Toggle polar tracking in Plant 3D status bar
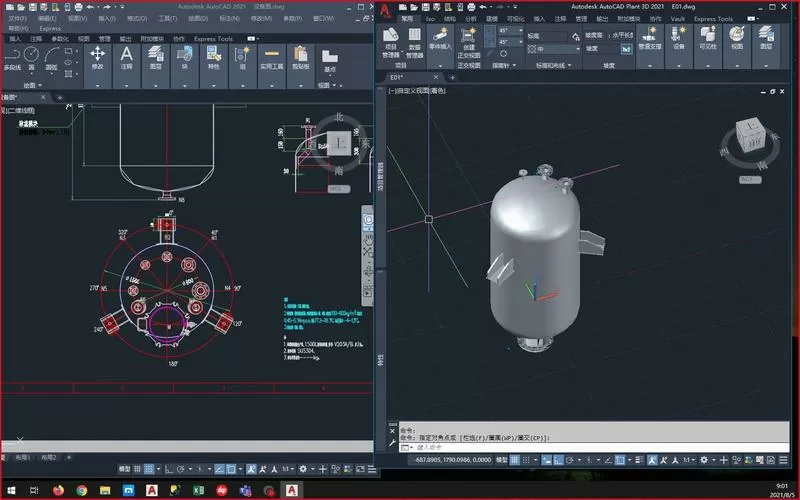This screenshot has width=800, height=500. pyautogui.click(x=570, y=460)
